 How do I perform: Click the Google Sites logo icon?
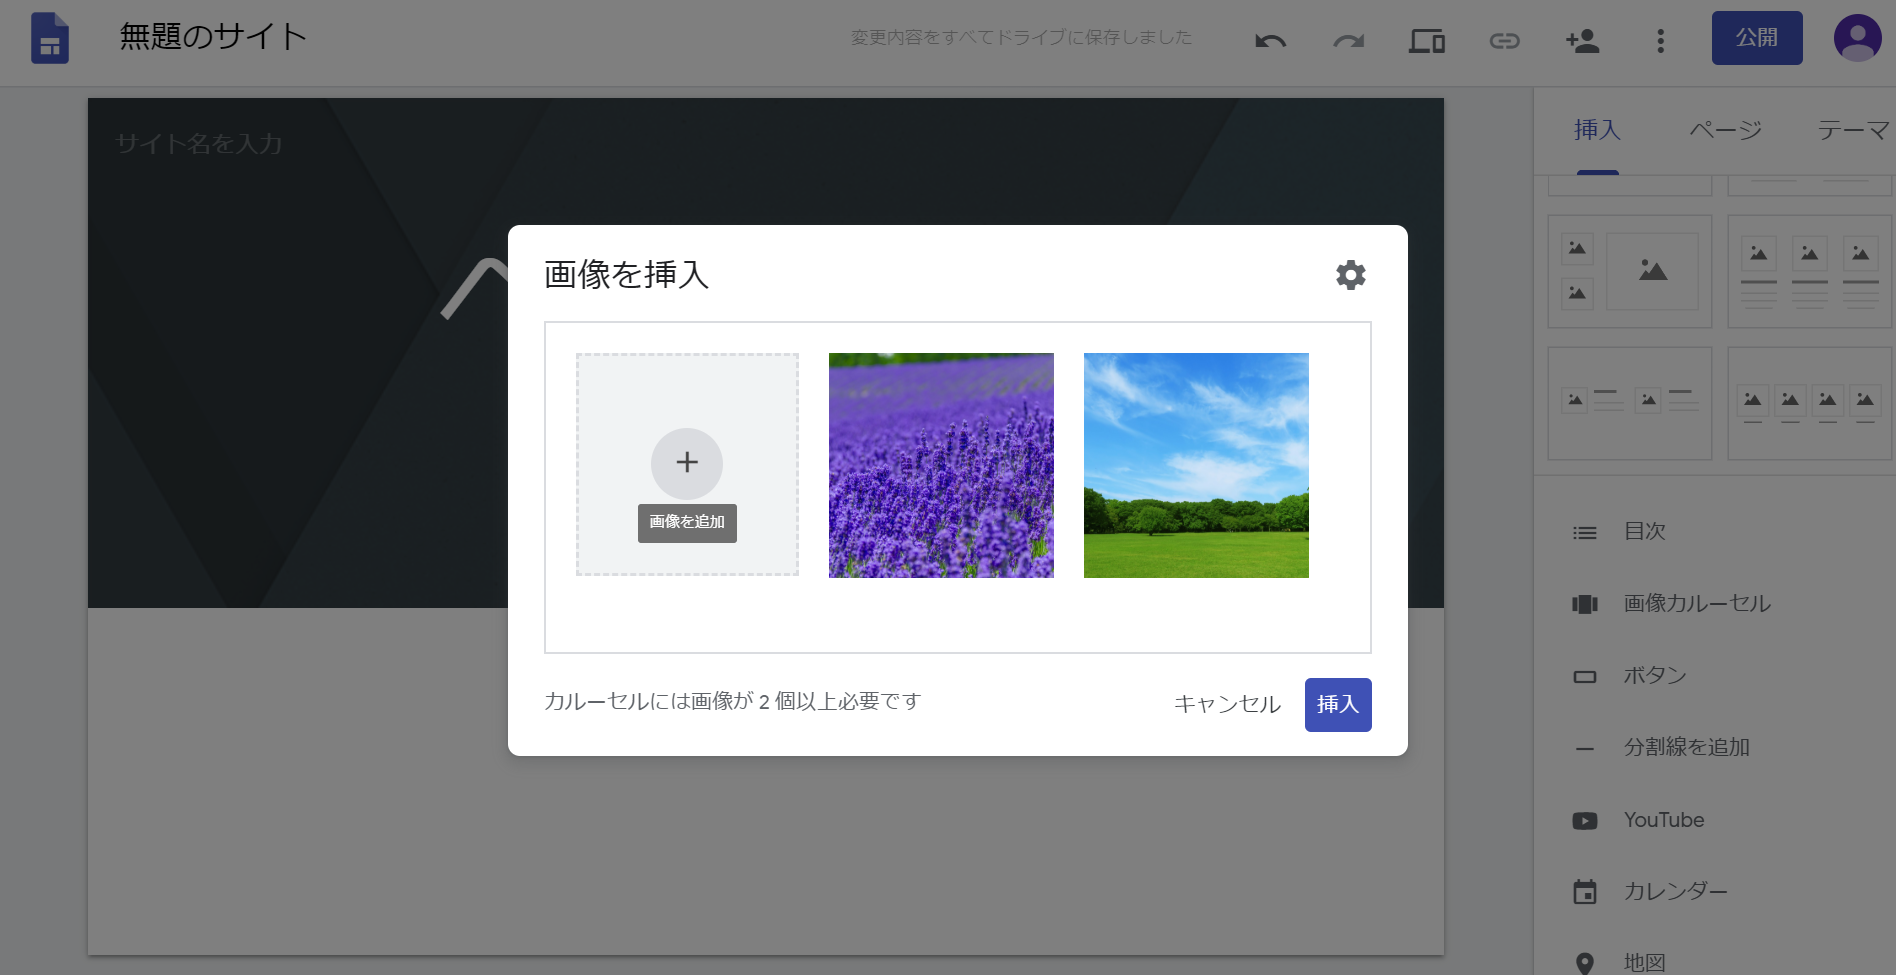tap(50, 38)
